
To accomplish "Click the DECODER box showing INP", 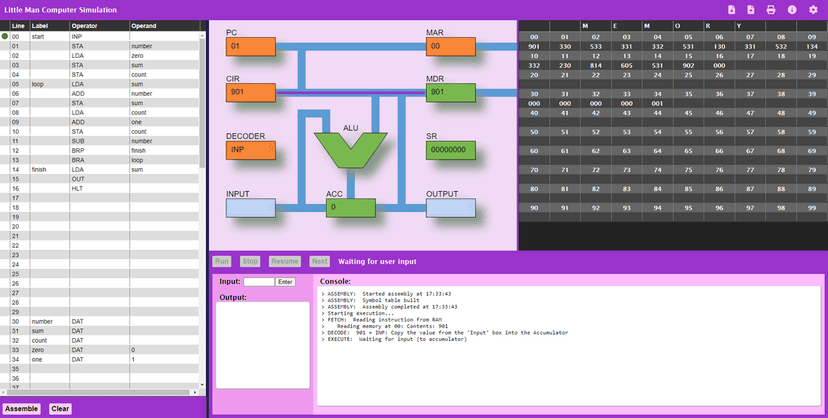I will pos(250,150).
